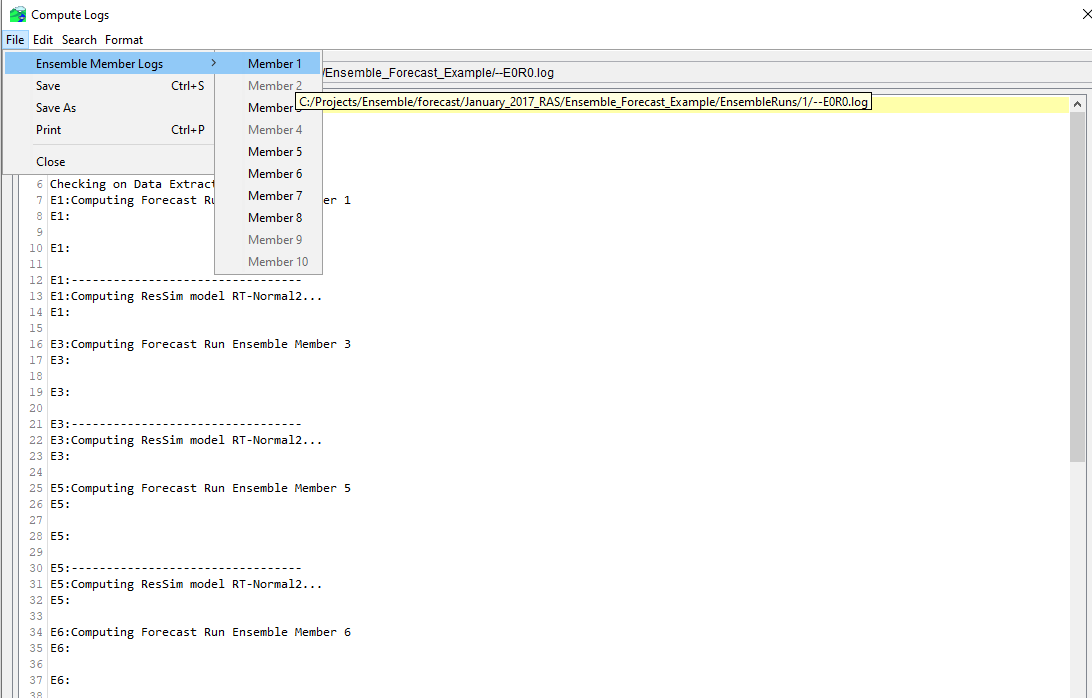Open the File menu
This screenshot has width=1092, height=698.
tap(15, 39)
